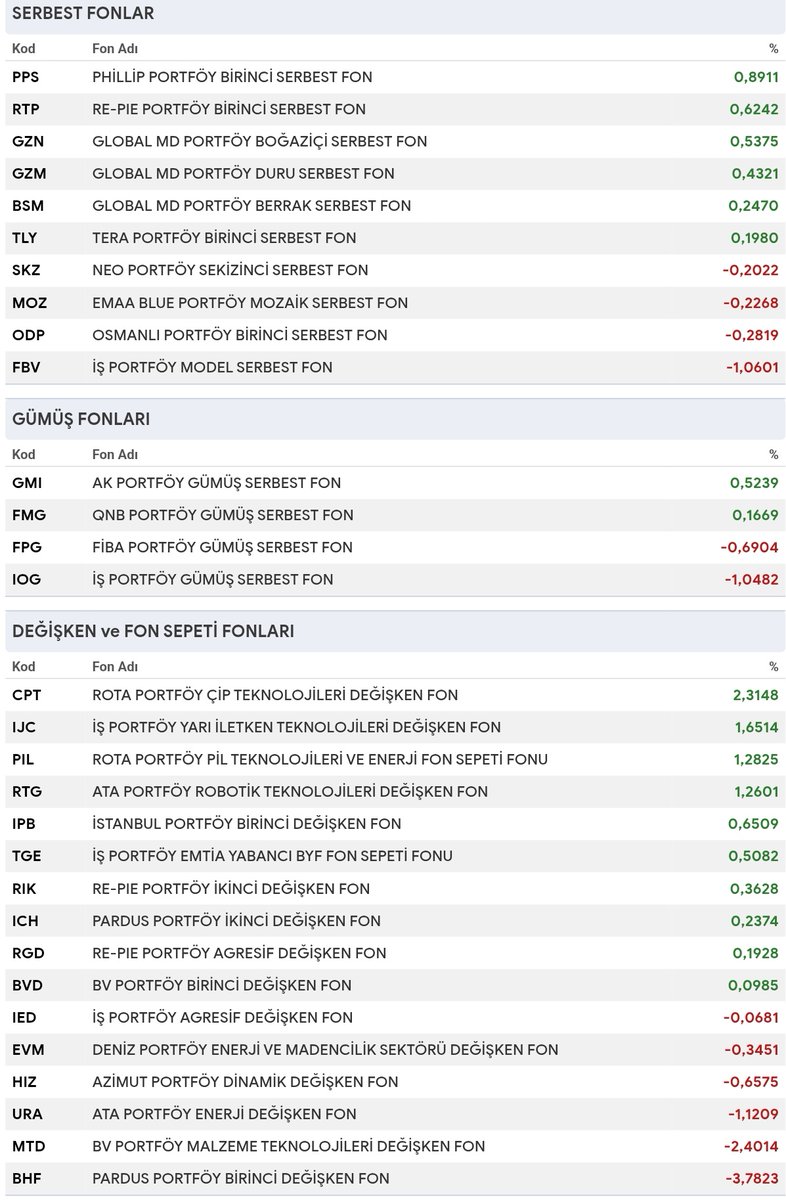Click the URA fund code
Viewport: 786px width, 1200px height.
27,1114
